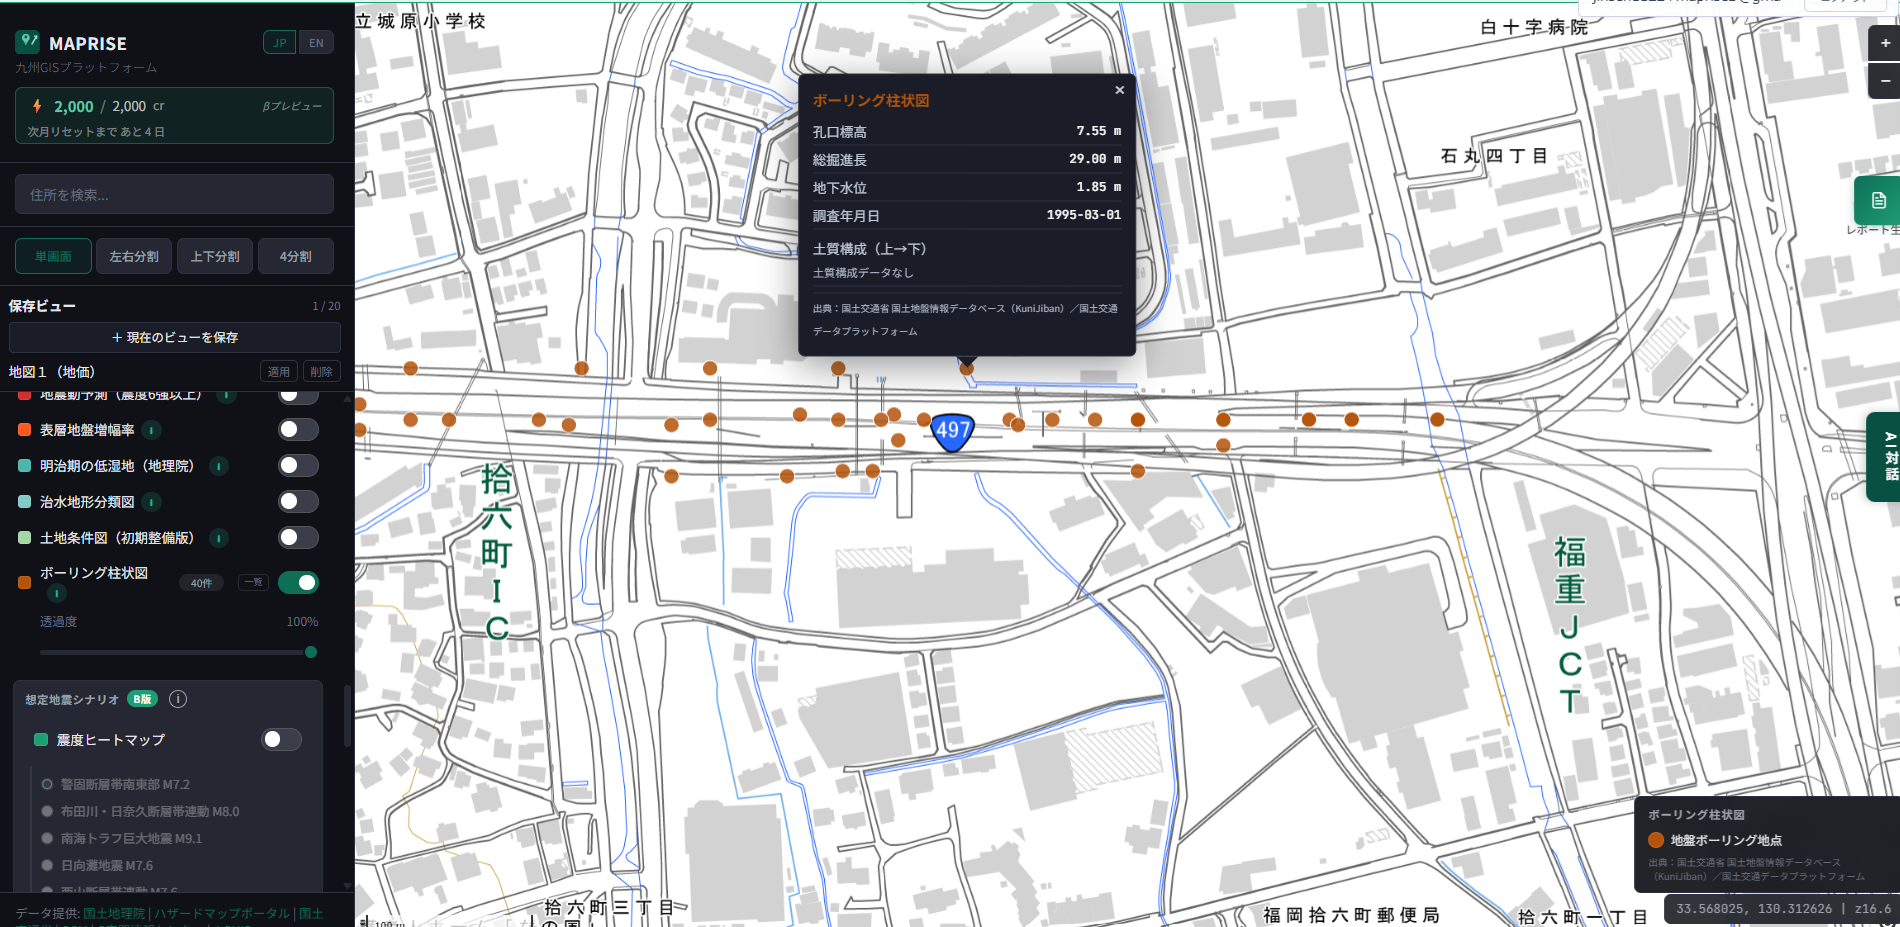Open the 一覧 list for borehole data

(253, 582)
